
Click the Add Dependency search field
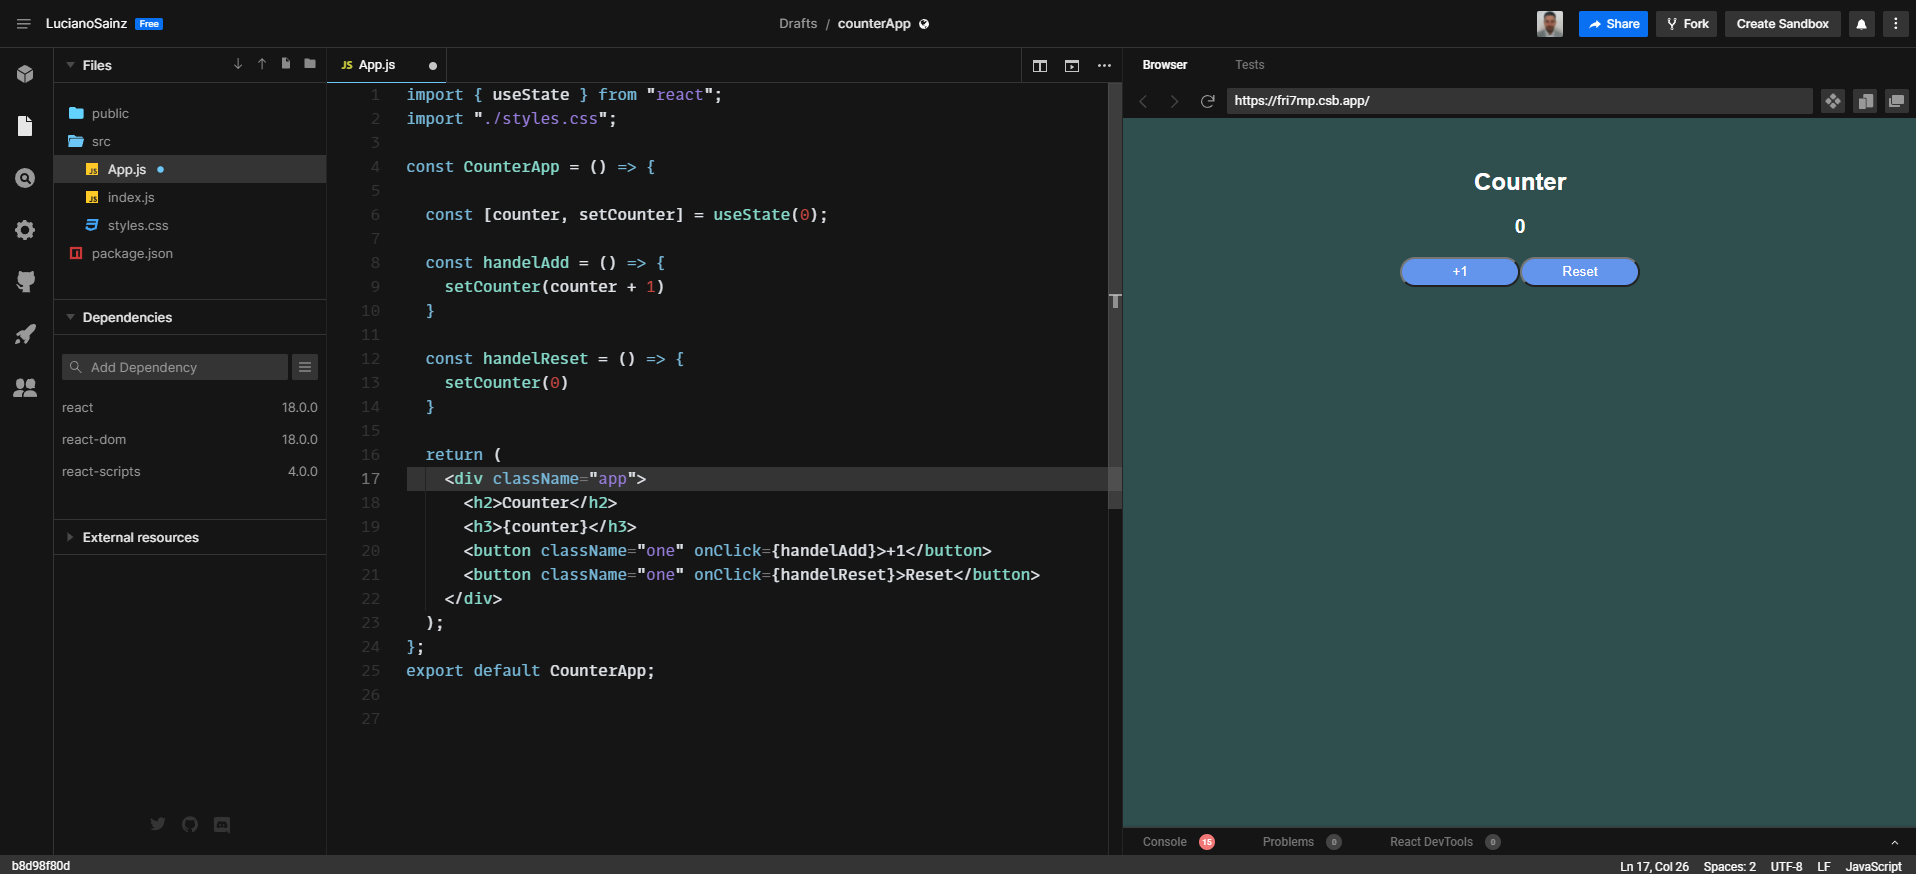coord(175,367)
